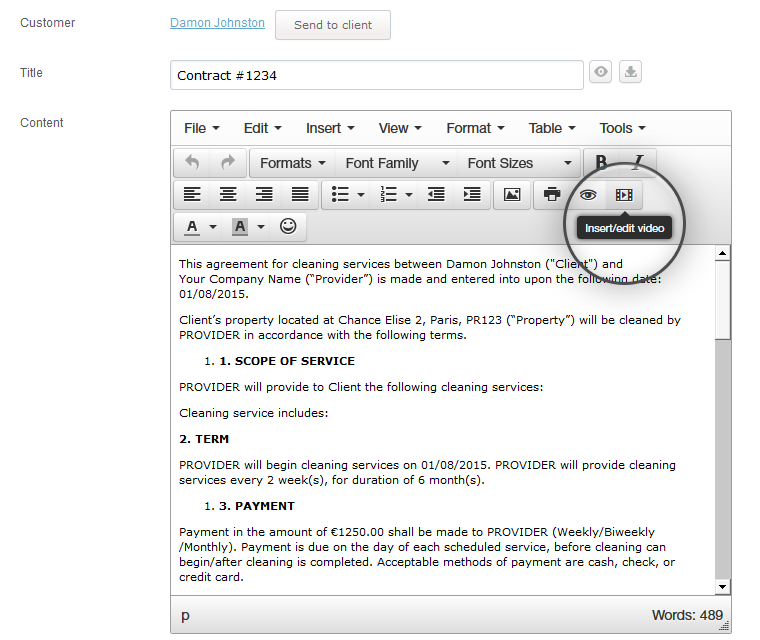Click the redo arrow icon
This screenshot has height=640, width=760.
pyautogui.click(x=228, y=163)
